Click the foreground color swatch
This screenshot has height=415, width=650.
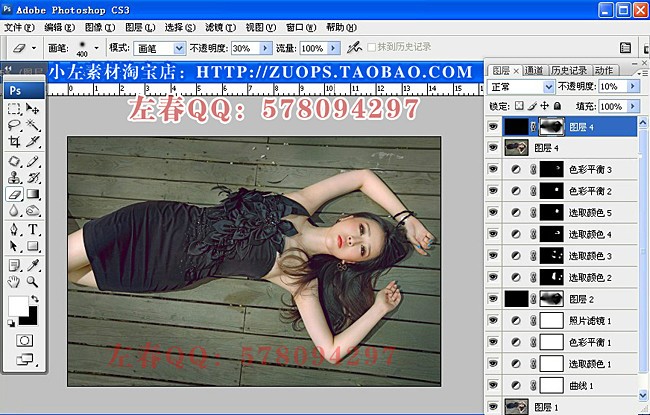pyautogui.click(x=18, y=306)
